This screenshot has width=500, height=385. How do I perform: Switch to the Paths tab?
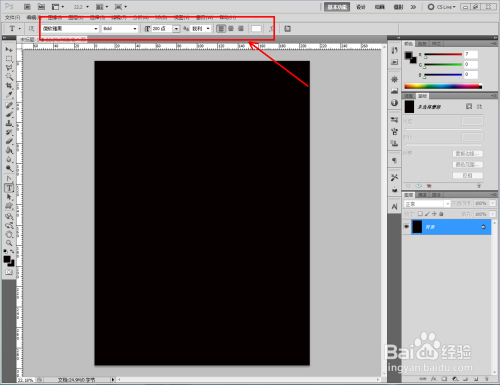(x=436, y=195)
